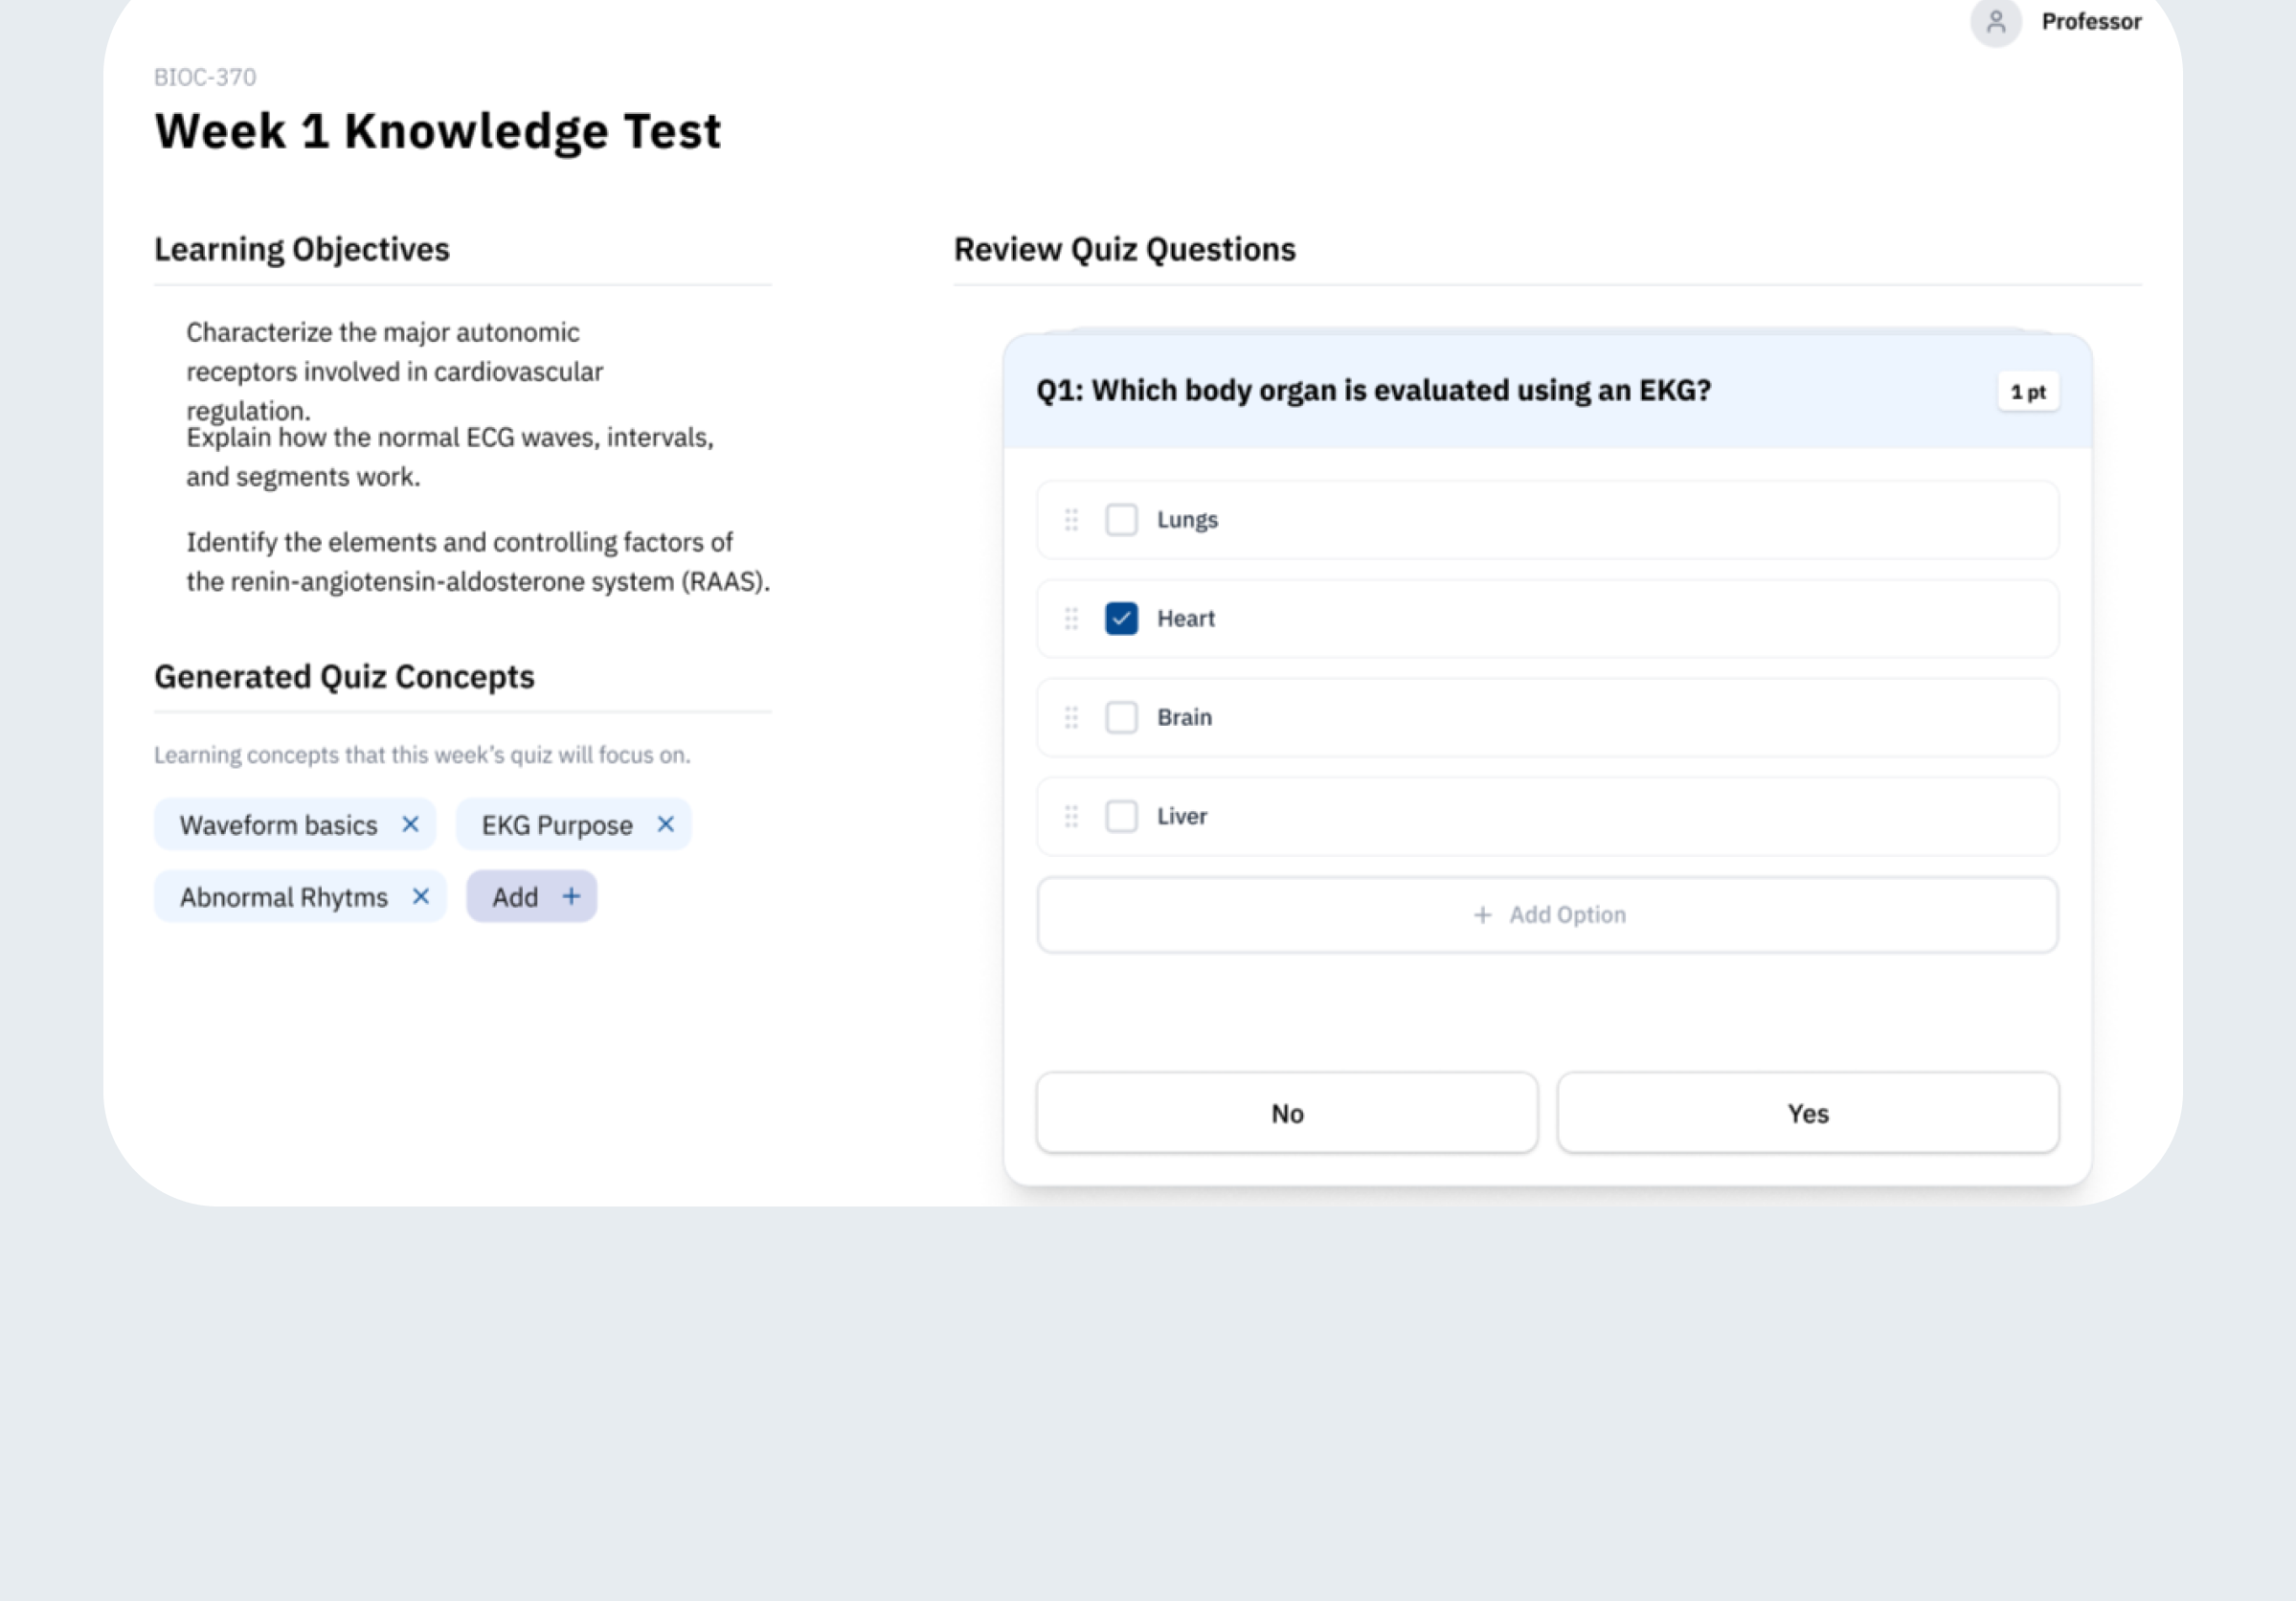Approve the question by clicking Yes

point(1806,1112)
